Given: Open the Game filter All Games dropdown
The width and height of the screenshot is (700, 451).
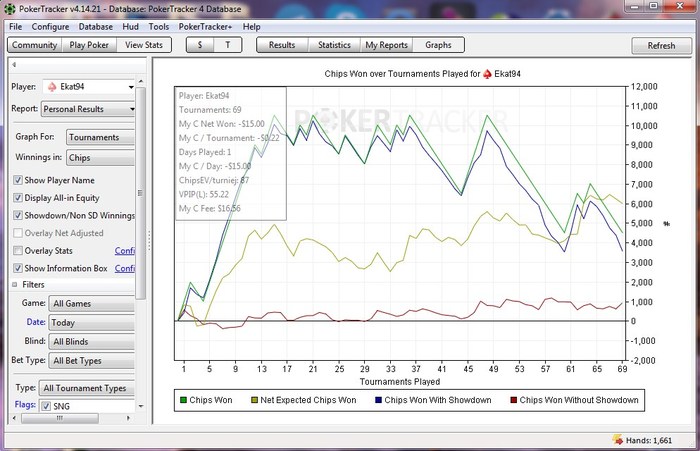Looking at the screenshot, I should [92, 304].
